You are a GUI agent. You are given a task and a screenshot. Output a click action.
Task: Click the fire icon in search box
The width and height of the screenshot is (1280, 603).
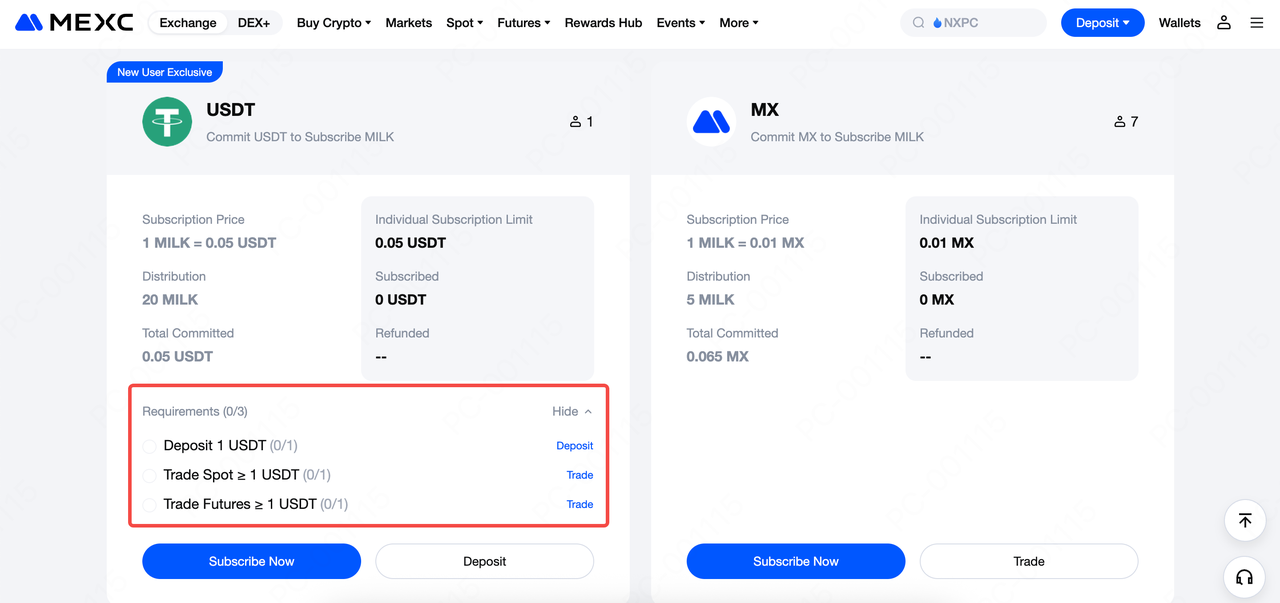click(937, 23)
